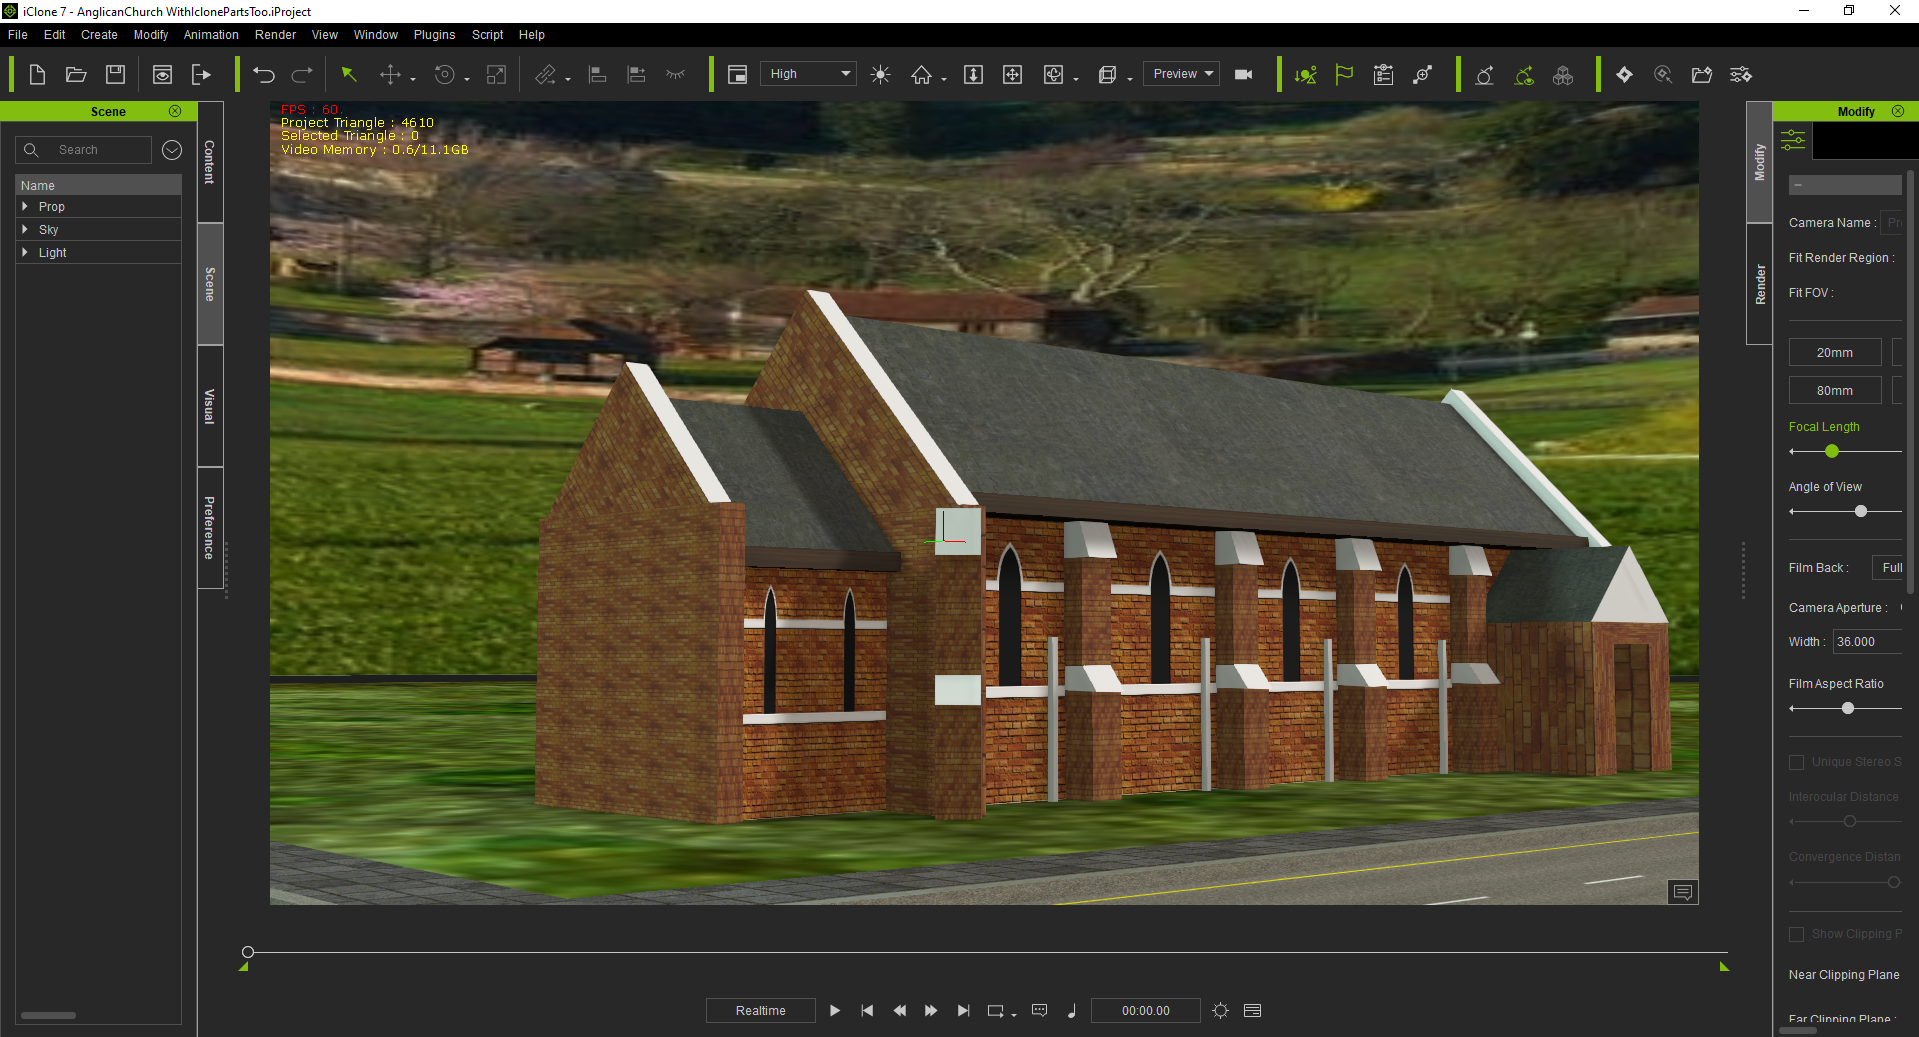Click the Scene search field

click(84, 149)
